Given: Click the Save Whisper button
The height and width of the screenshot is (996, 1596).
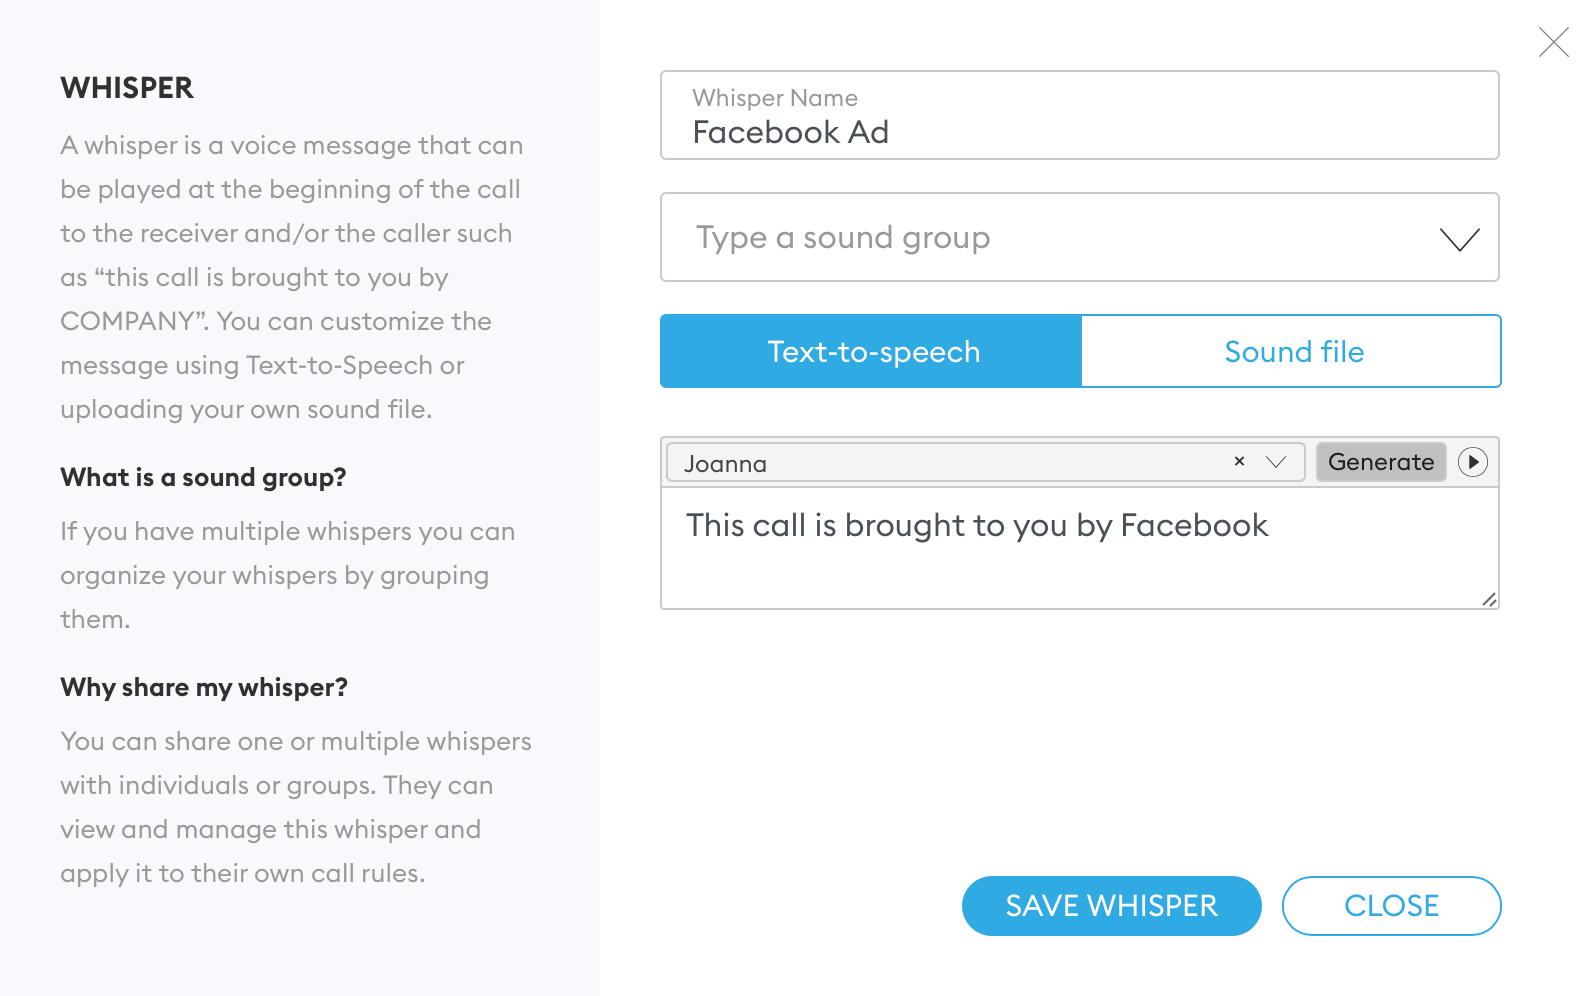Looking at the screenshot, I should (1111, 906).
